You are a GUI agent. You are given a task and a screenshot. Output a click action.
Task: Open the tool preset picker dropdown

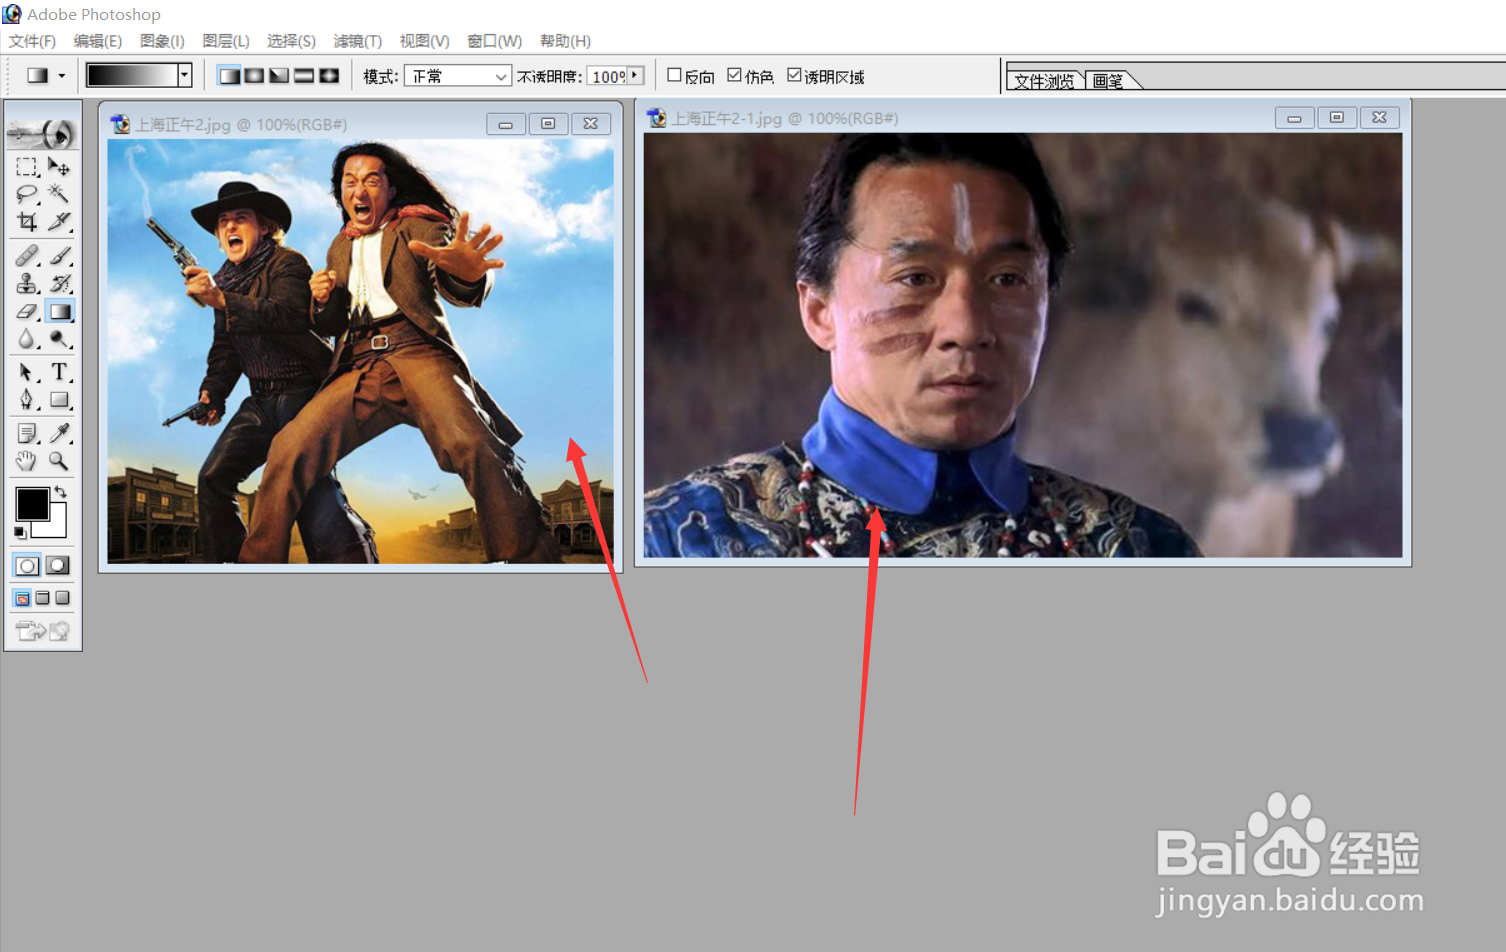click(62, 76)
